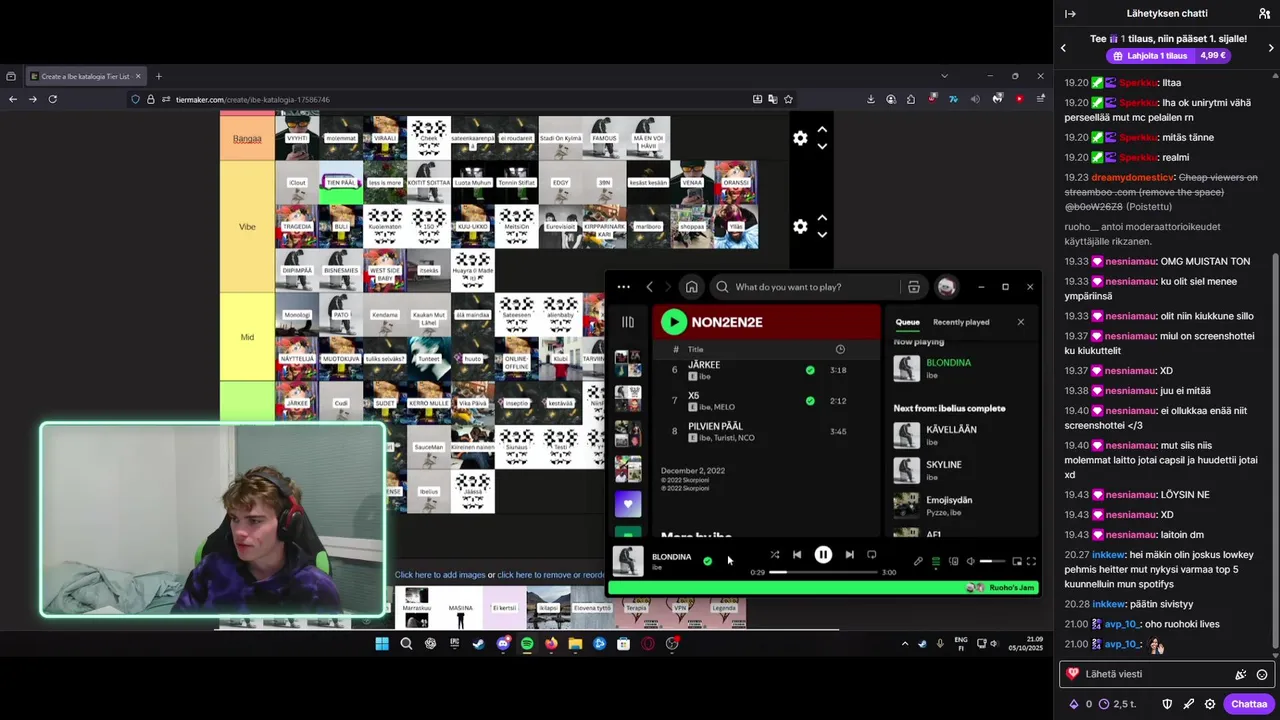Sort tracks by duration clock icon
1280x720 pixels.
840,349
